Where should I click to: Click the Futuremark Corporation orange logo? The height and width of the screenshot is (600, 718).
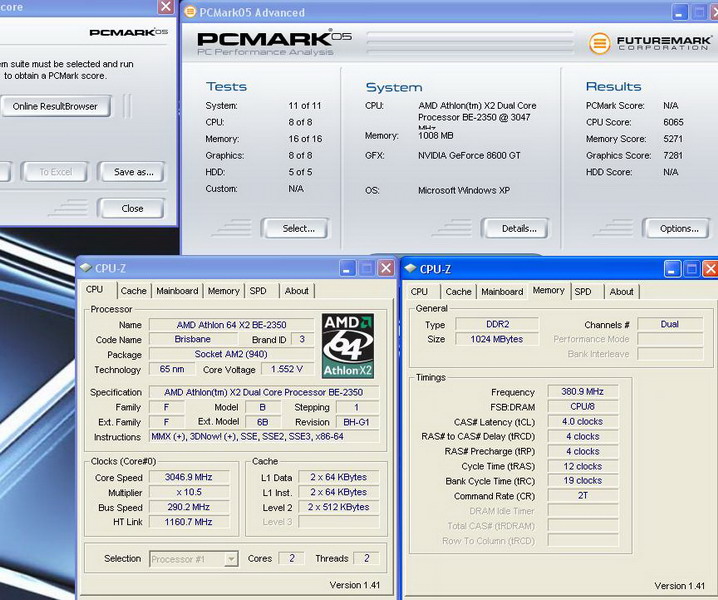tap(599, 44)
